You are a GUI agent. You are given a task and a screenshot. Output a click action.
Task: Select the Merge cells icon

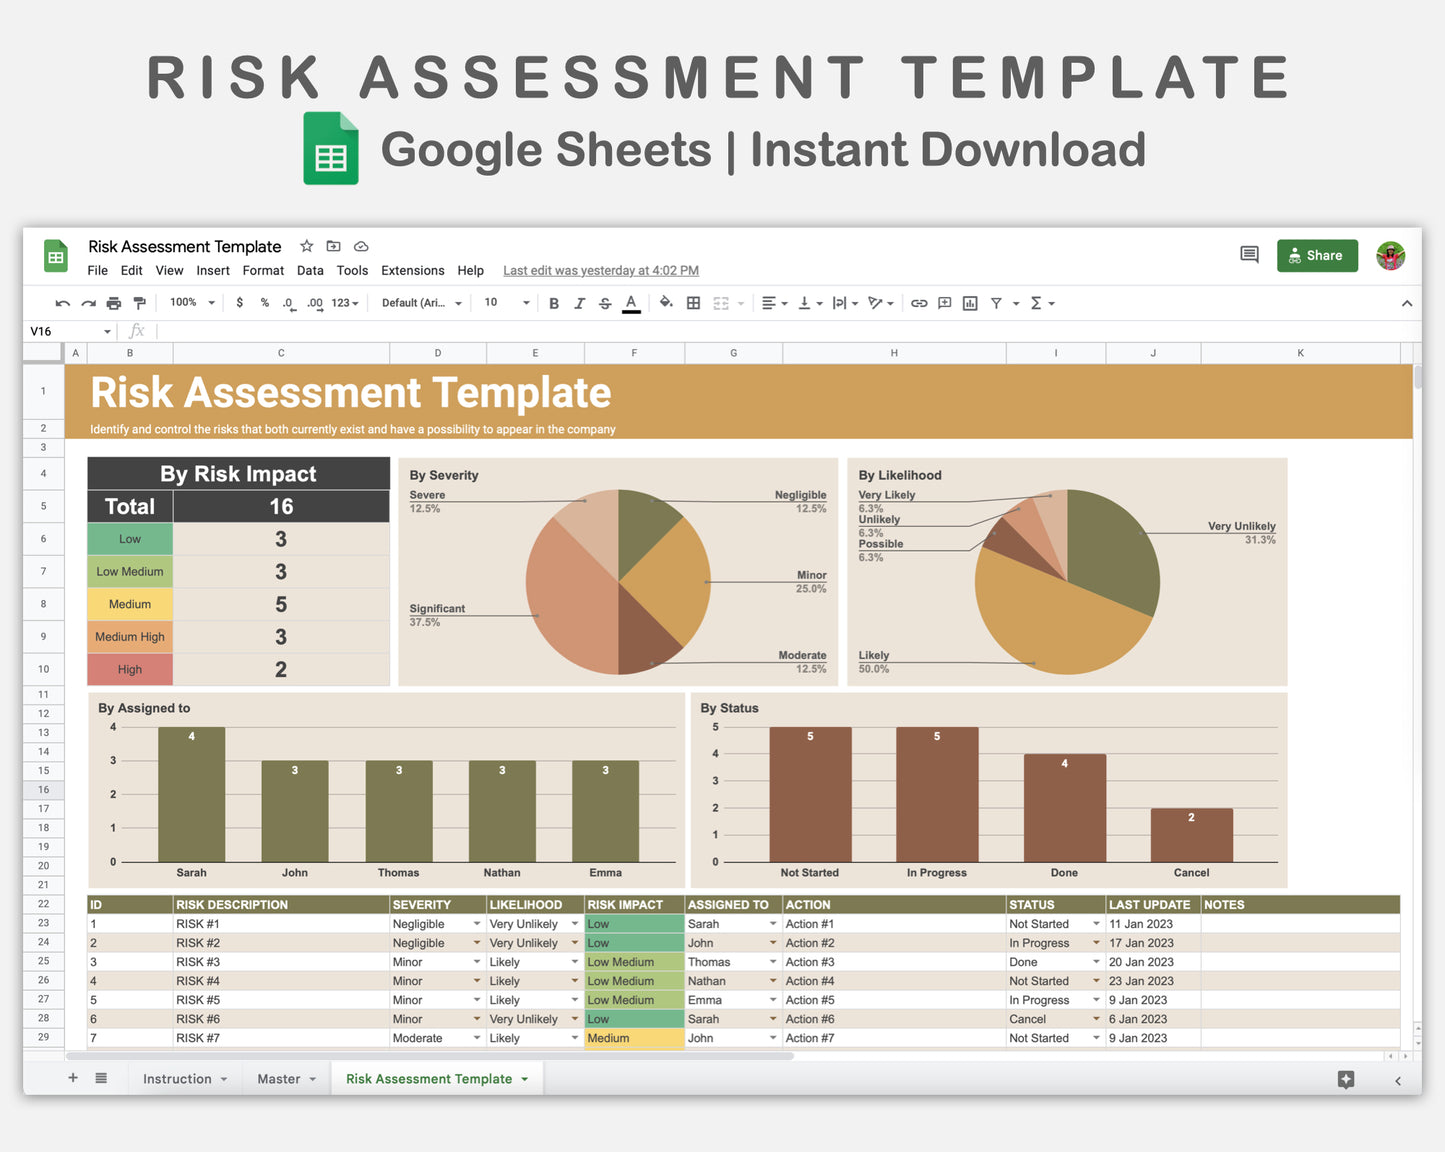tap(722, 303)
